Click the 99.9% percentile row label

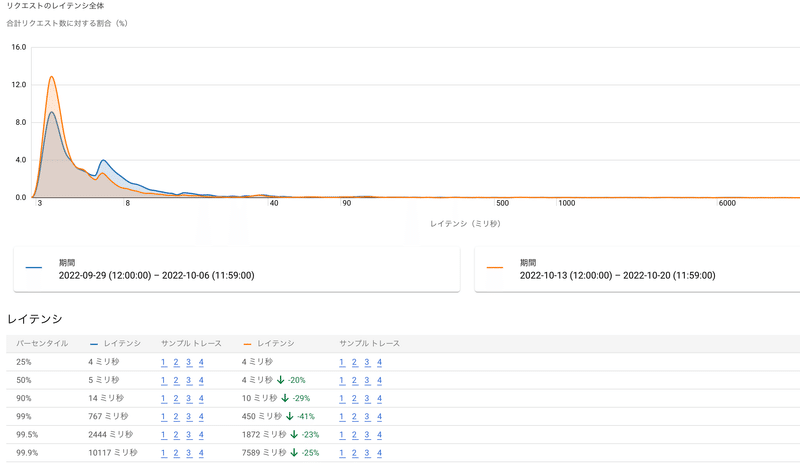coord(27,453)
